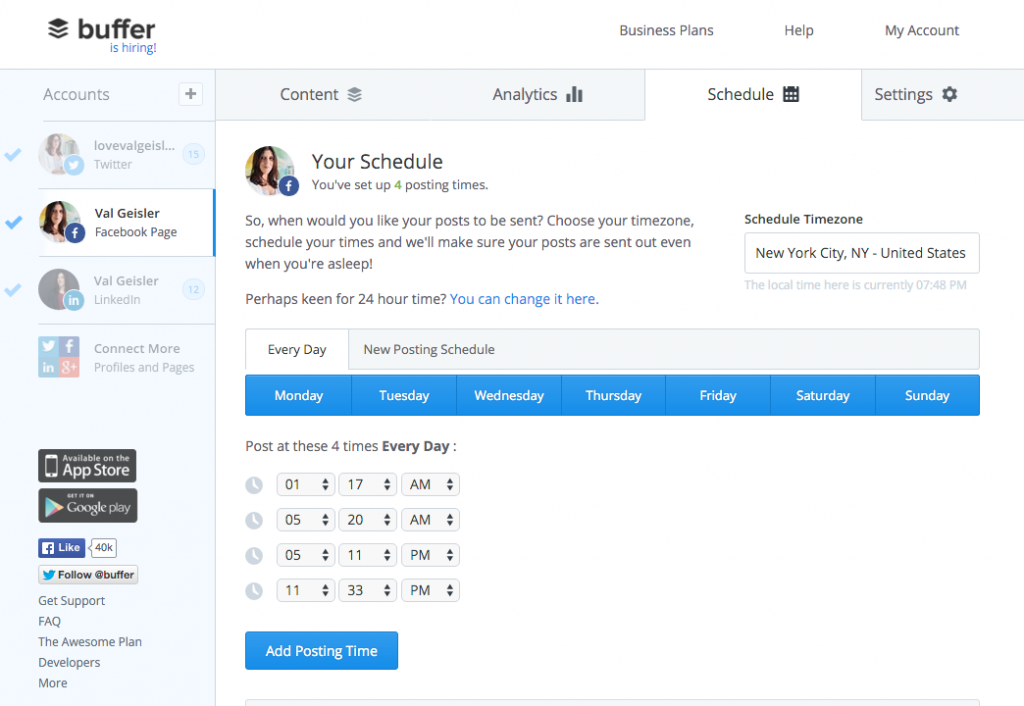1024x706 pixels.
Task: Click the Schedule calendar icon
Action: coord(791,94)
